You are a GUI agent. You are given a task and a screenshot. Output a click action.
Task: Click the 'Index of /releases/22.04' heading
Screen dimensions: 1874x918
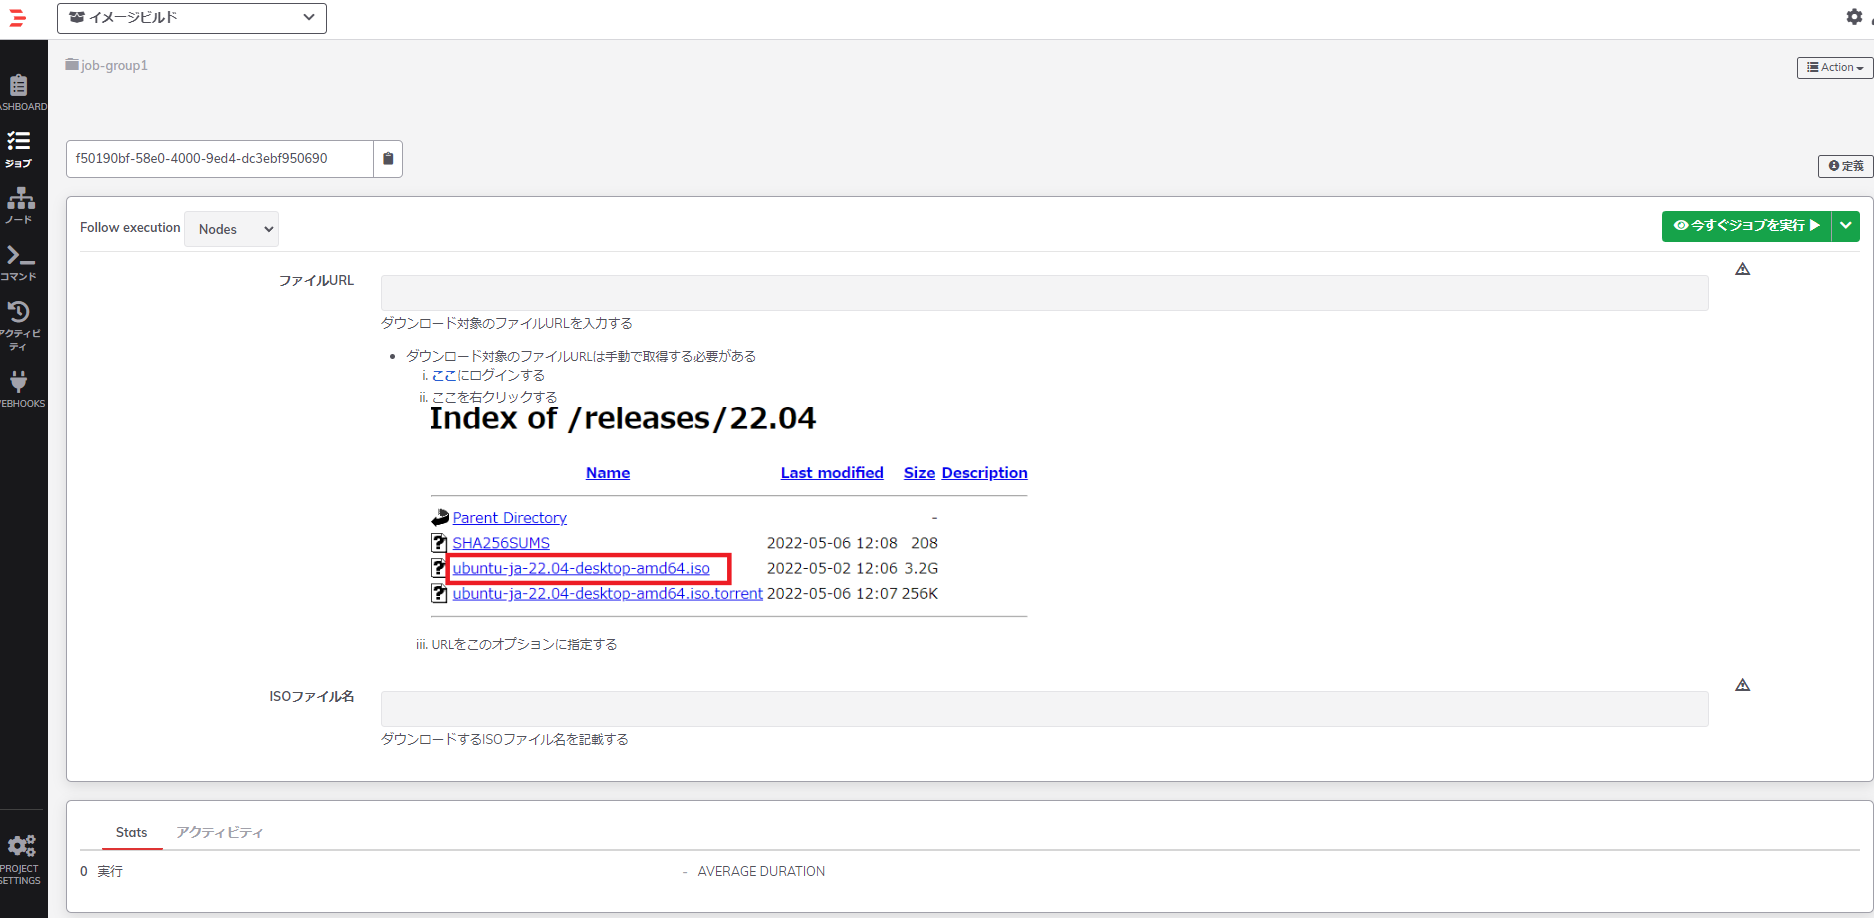click(622, 418)
